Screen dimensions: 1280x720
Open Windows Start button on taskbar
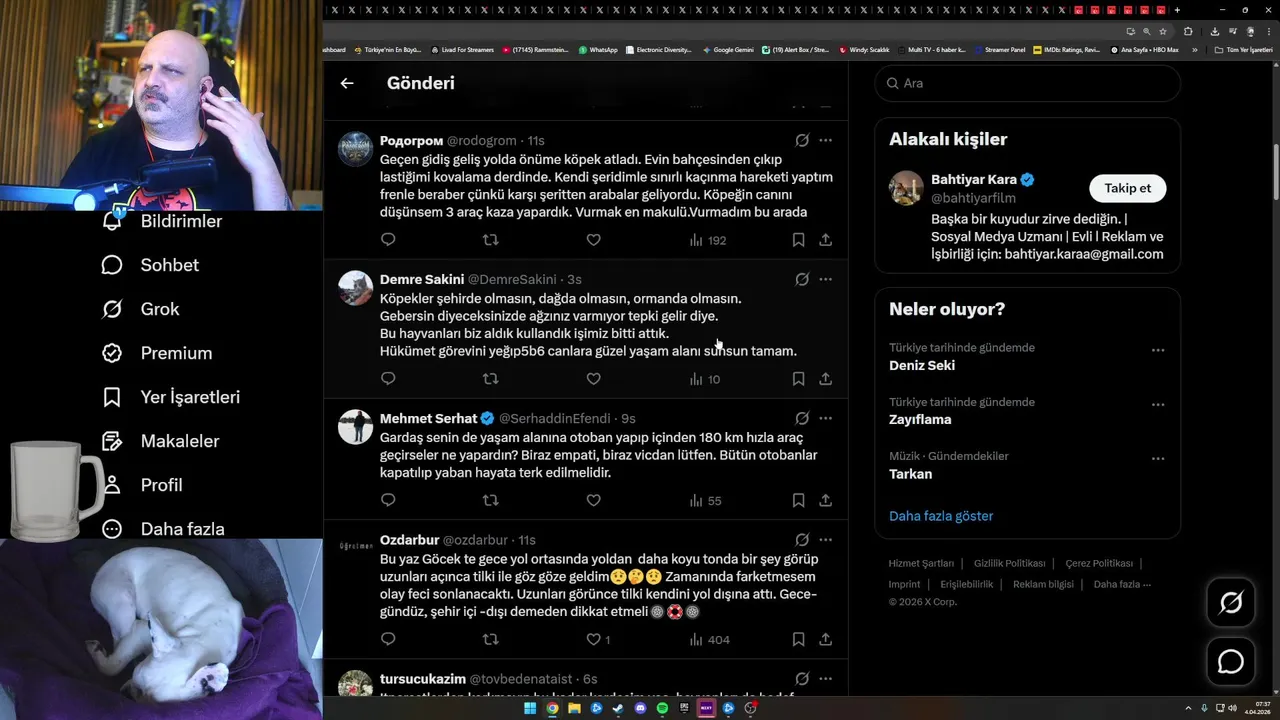pyautogui.click(x=530, y=708)
